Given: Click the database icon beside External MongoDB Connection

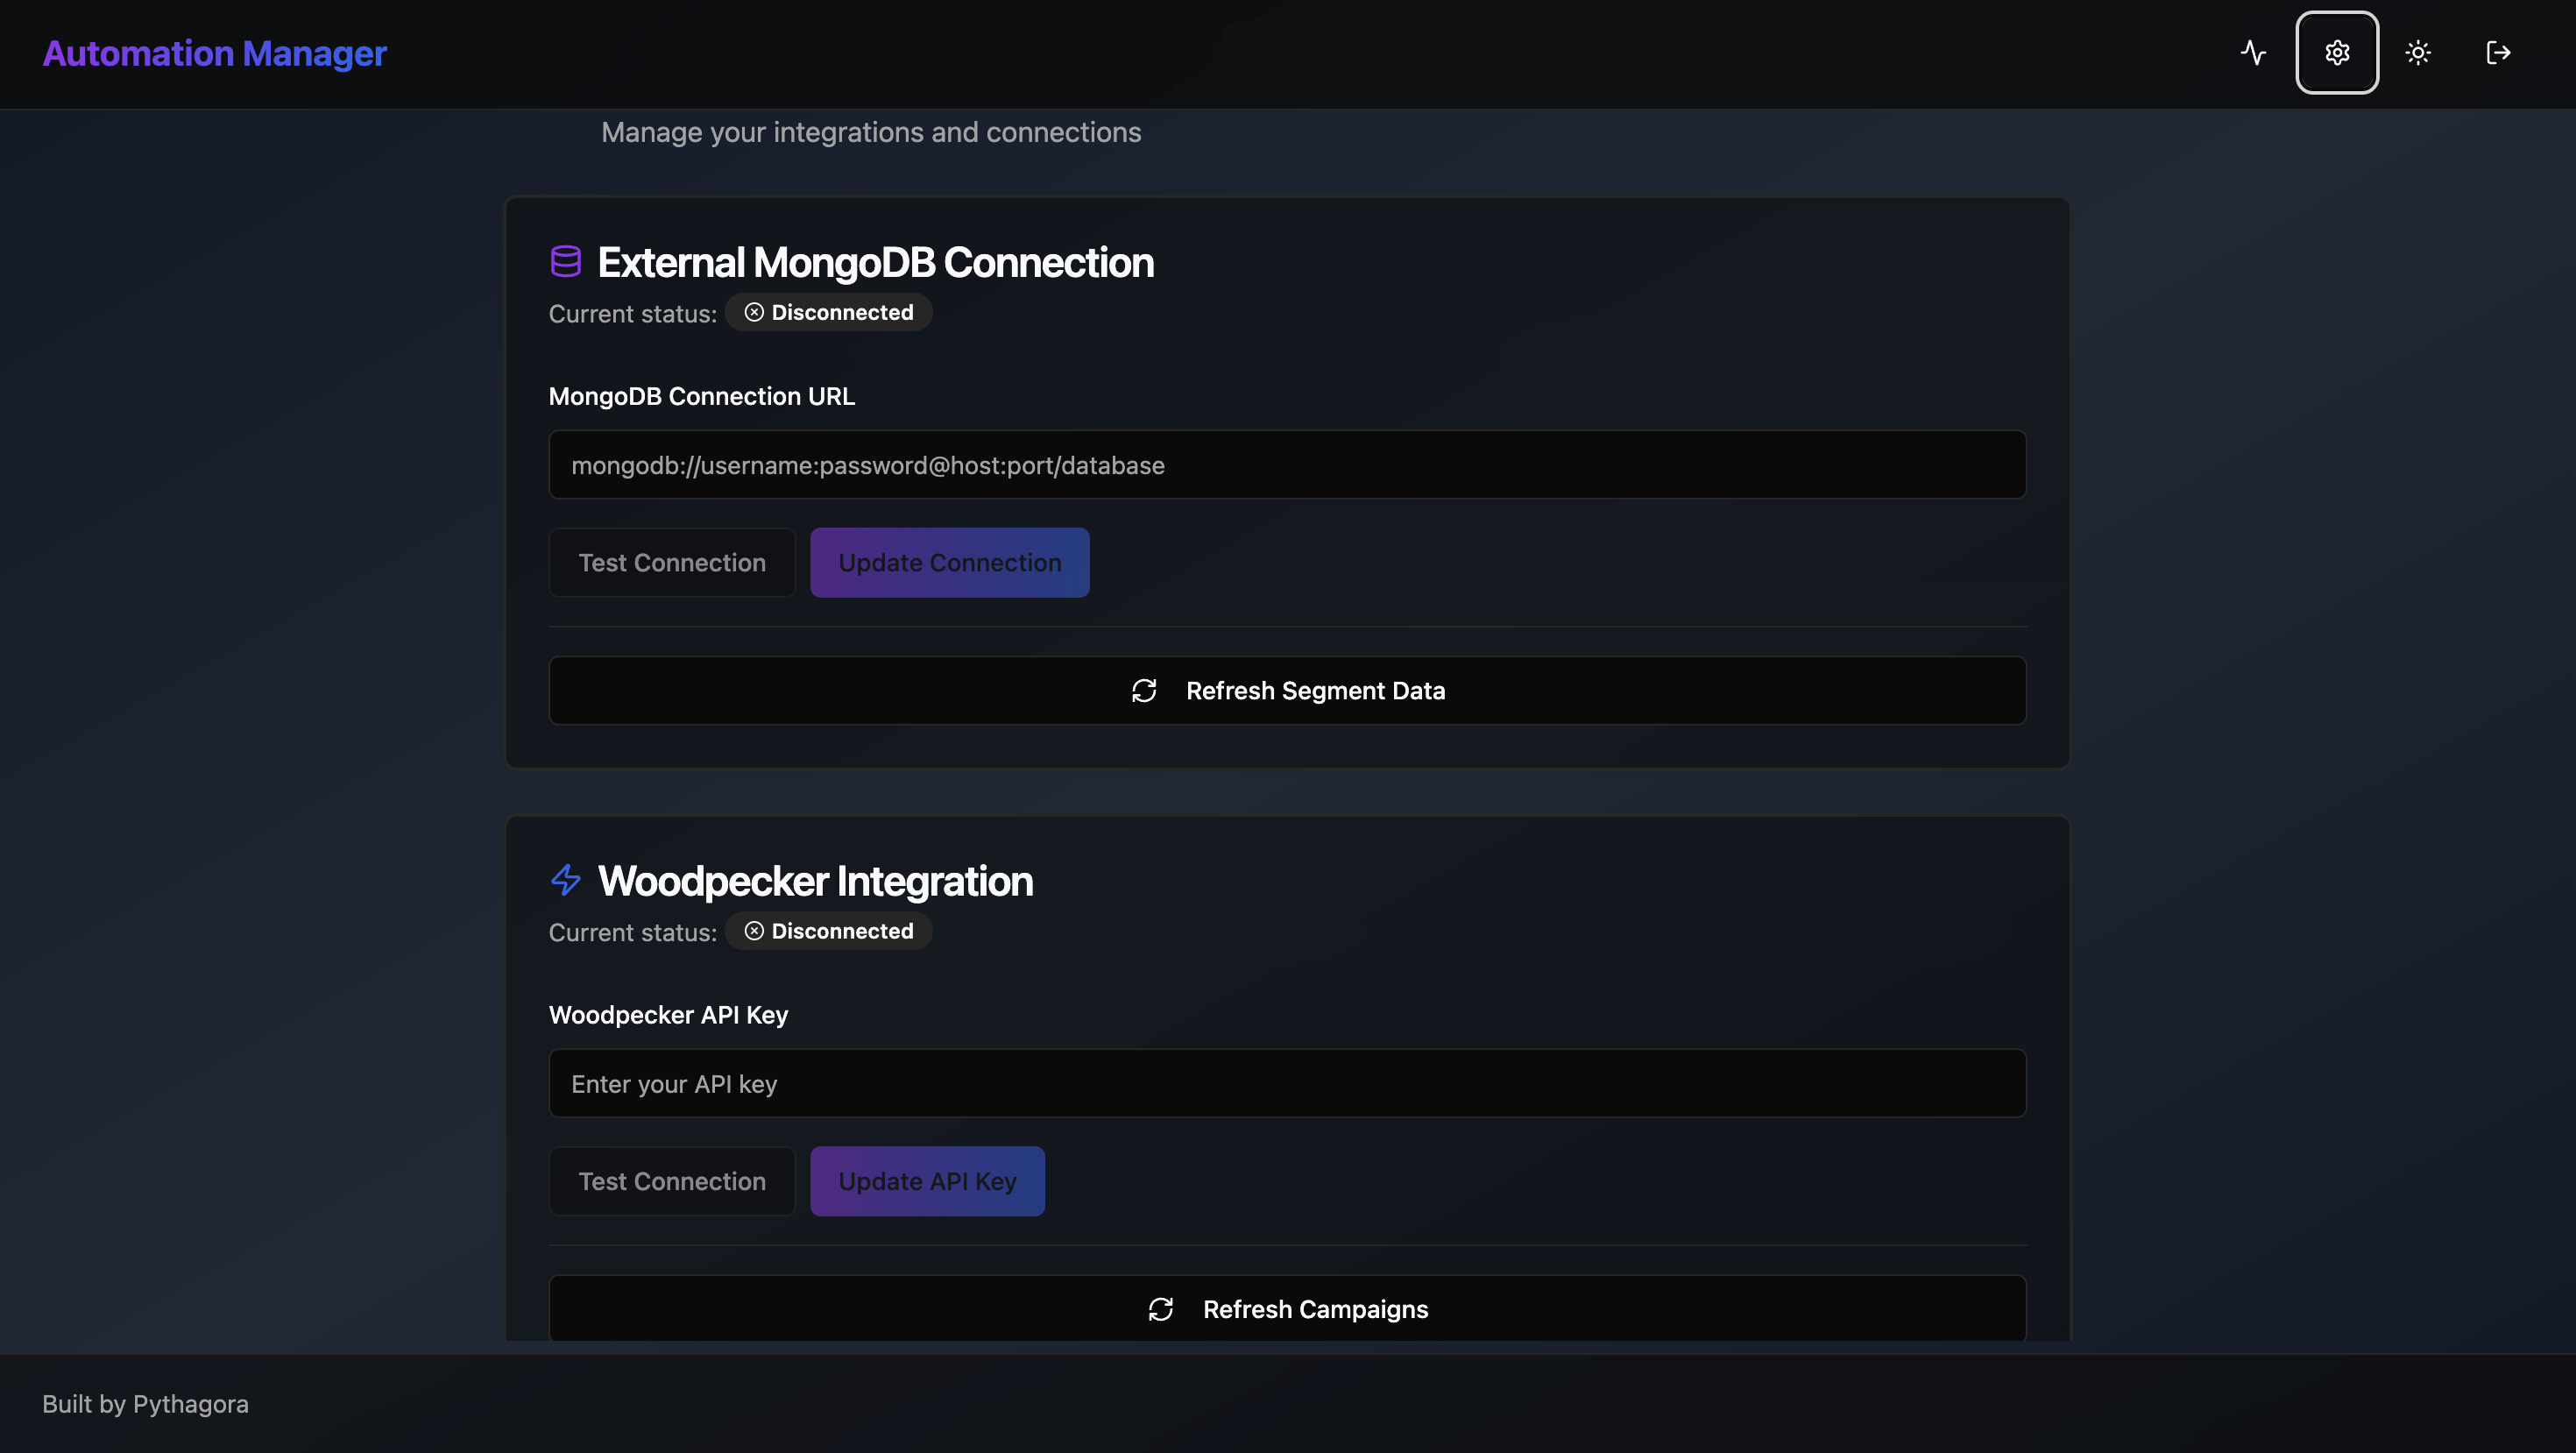Looking at the screenshot, I should [566, 261].
